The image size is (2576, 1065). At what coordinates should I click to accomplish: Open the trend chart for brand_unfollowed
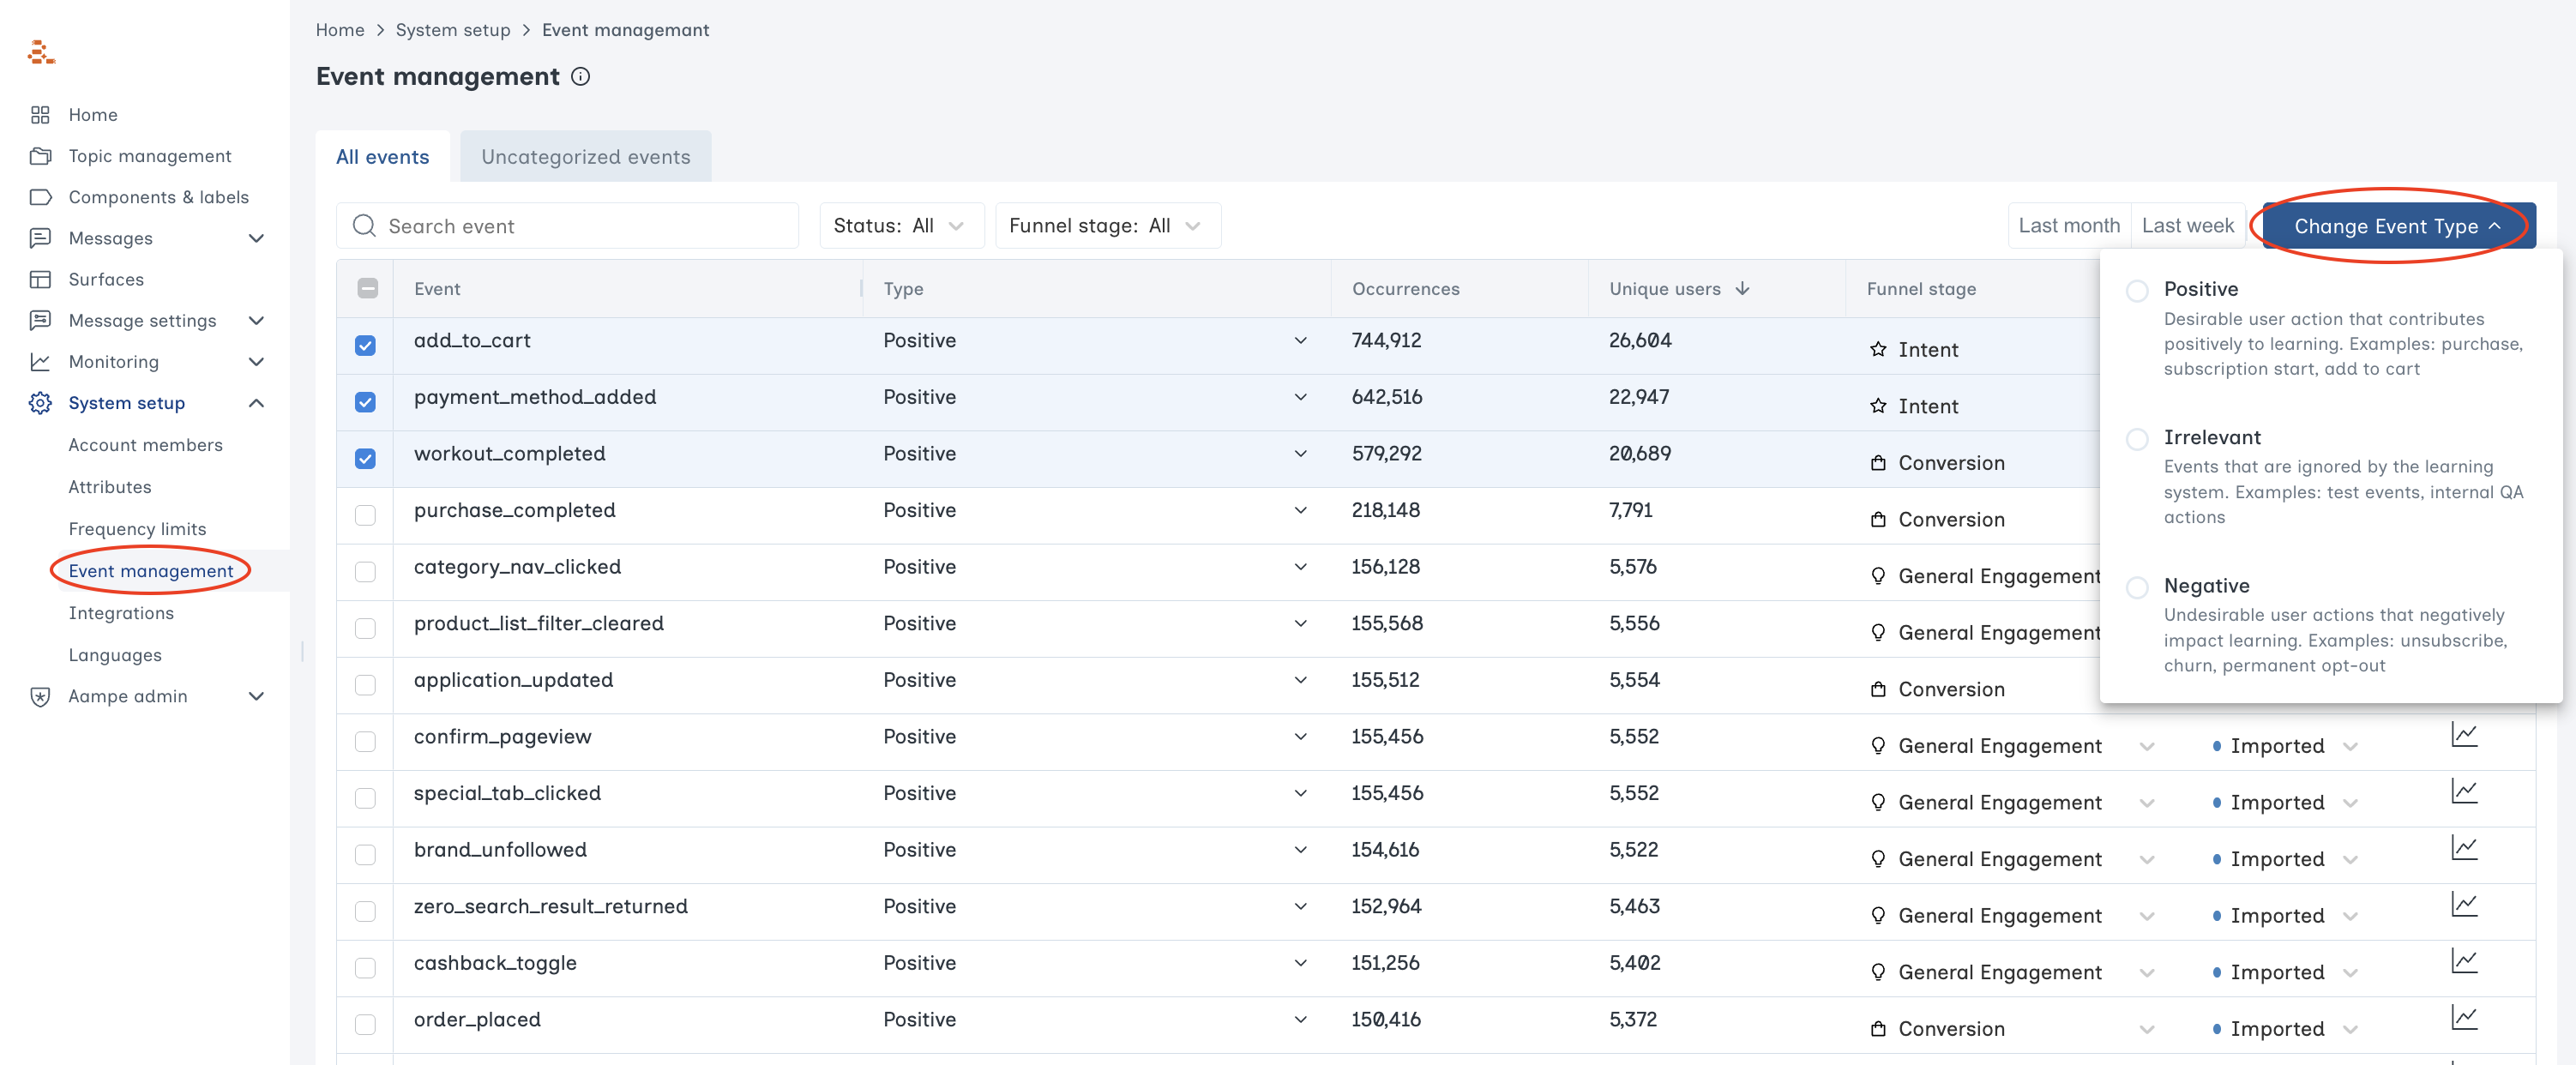pyautogui.click(x=2464, y=849)
